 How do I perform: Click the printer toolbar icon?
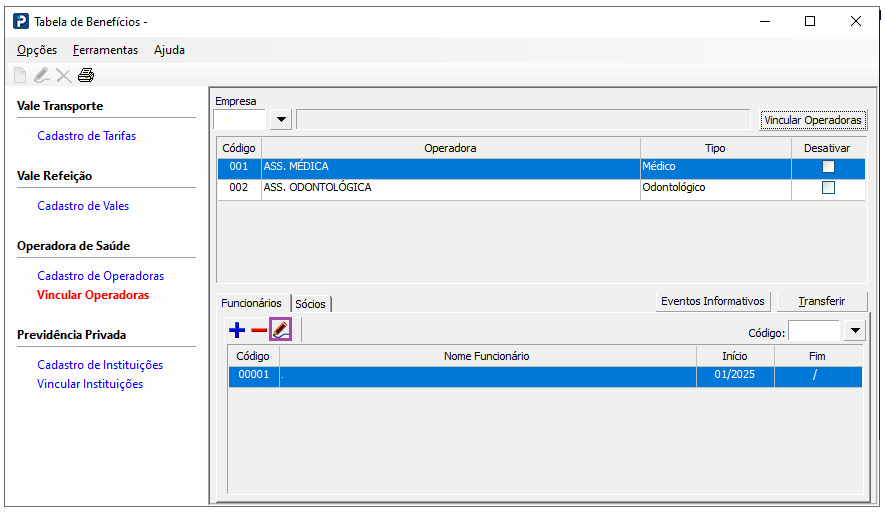point(86,75)
